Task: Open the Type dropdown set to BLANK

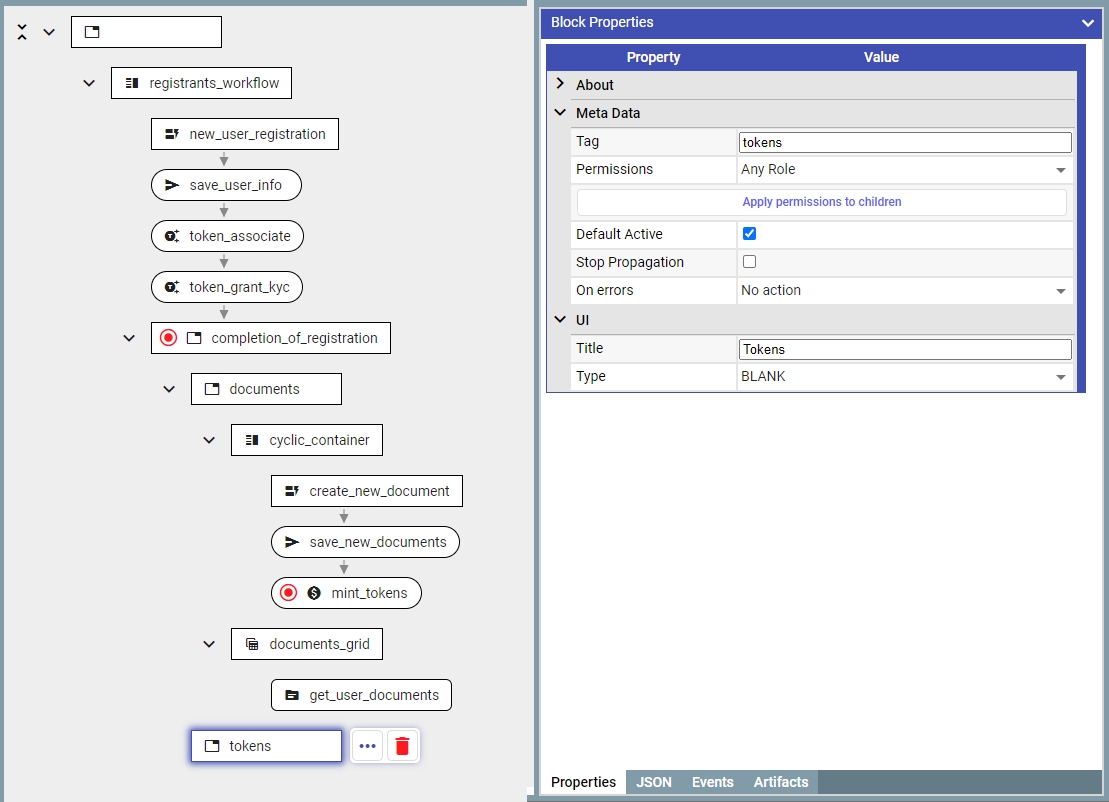Action: coord(904,377)
